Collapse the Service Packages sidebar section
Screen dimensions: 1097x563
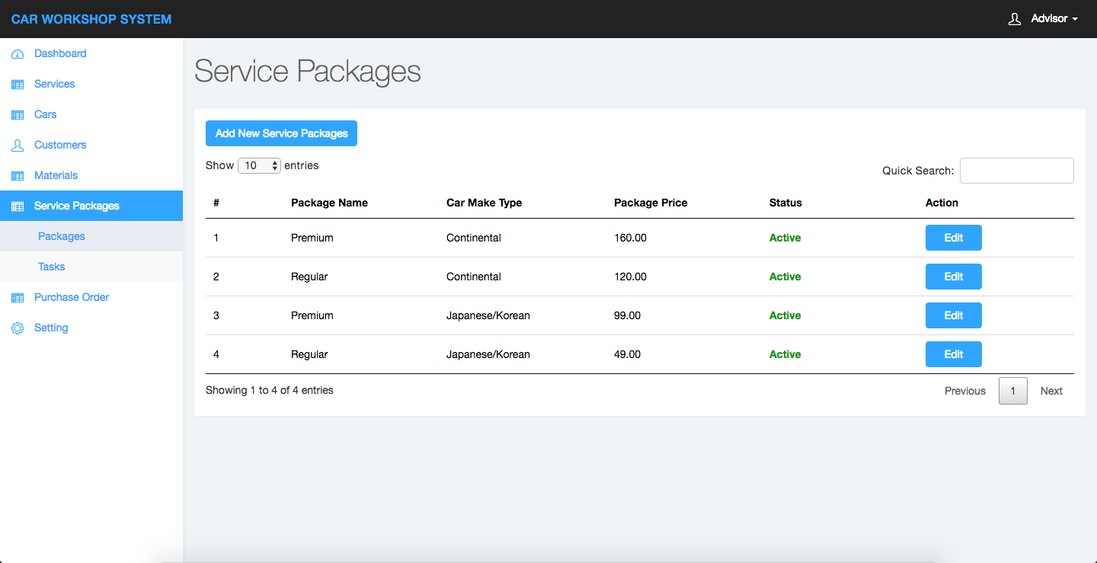coord(76,206)
